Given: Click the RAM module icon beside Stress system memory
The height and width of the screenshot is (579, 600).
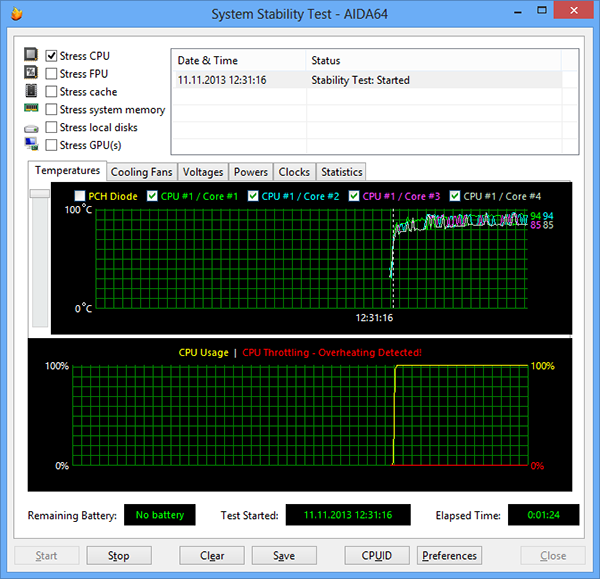Looking at the screenshot, I should click(x=31, y=108).
